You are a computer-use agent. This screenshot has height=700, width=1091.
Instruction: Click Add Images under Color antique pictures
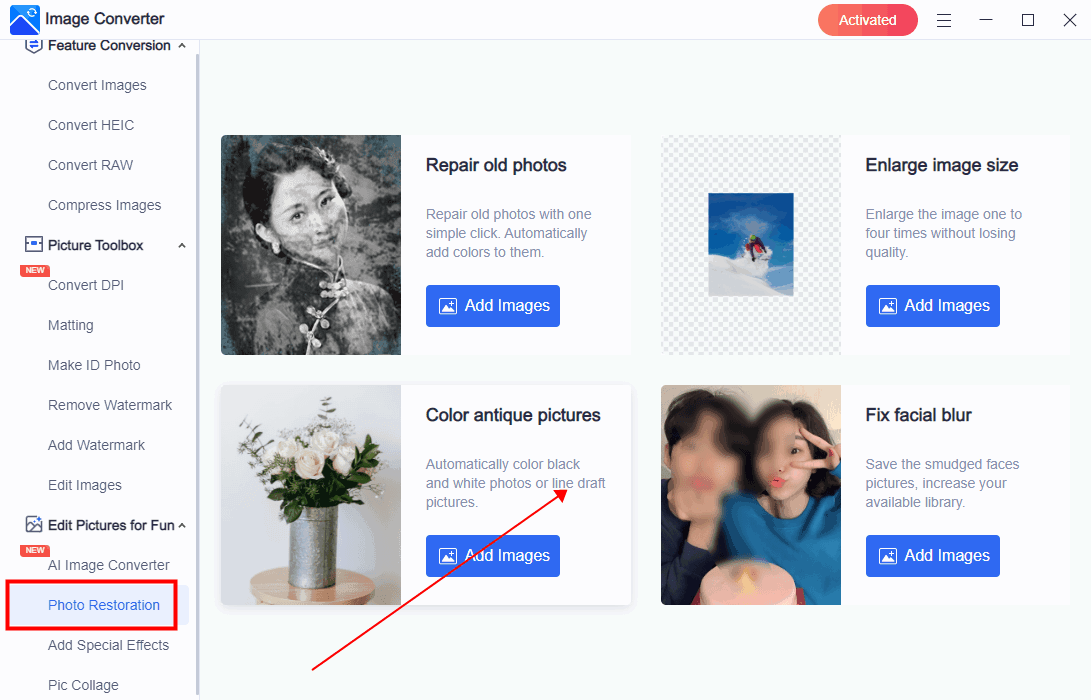click(x=493, y=556)
